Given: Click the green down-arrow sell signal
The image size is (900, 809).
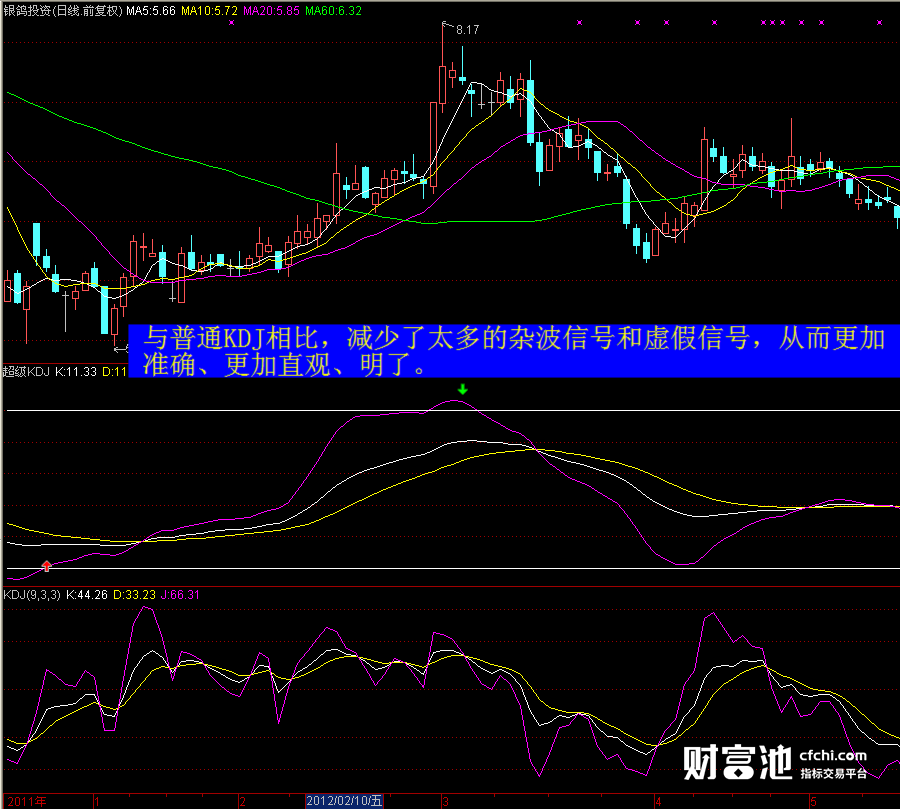Looking at the screenshot, I should click(463, 389).
